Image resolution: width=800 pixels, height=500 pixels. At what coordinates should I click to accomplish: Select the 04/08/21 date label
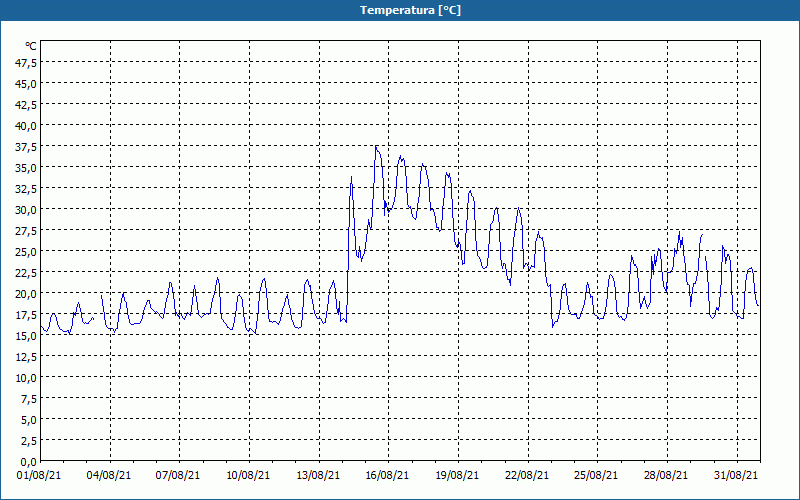coord(109,476)
